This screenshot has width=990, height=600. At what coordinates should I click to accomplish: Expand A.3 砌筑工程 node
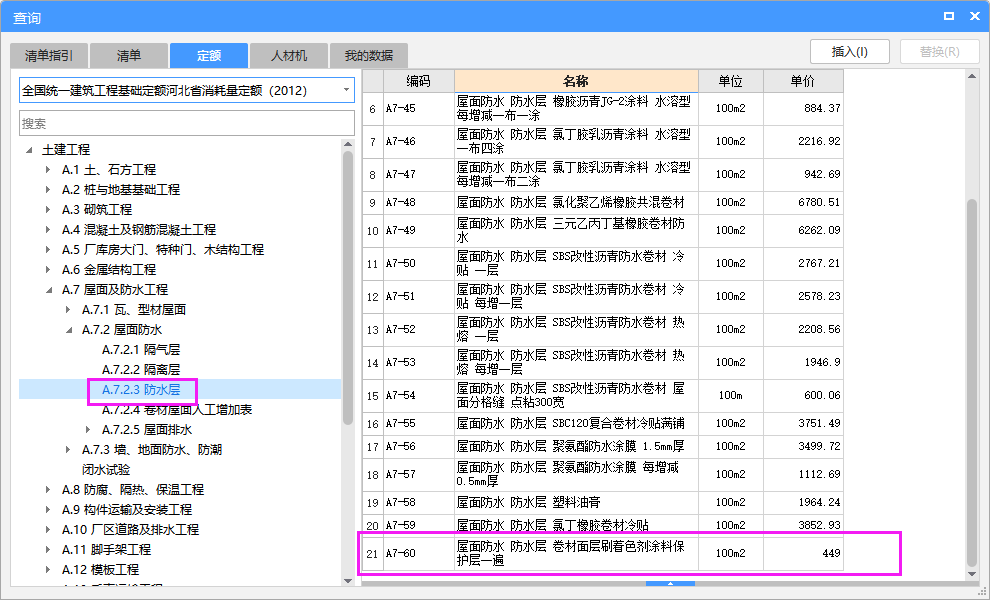tap(49, 210)
